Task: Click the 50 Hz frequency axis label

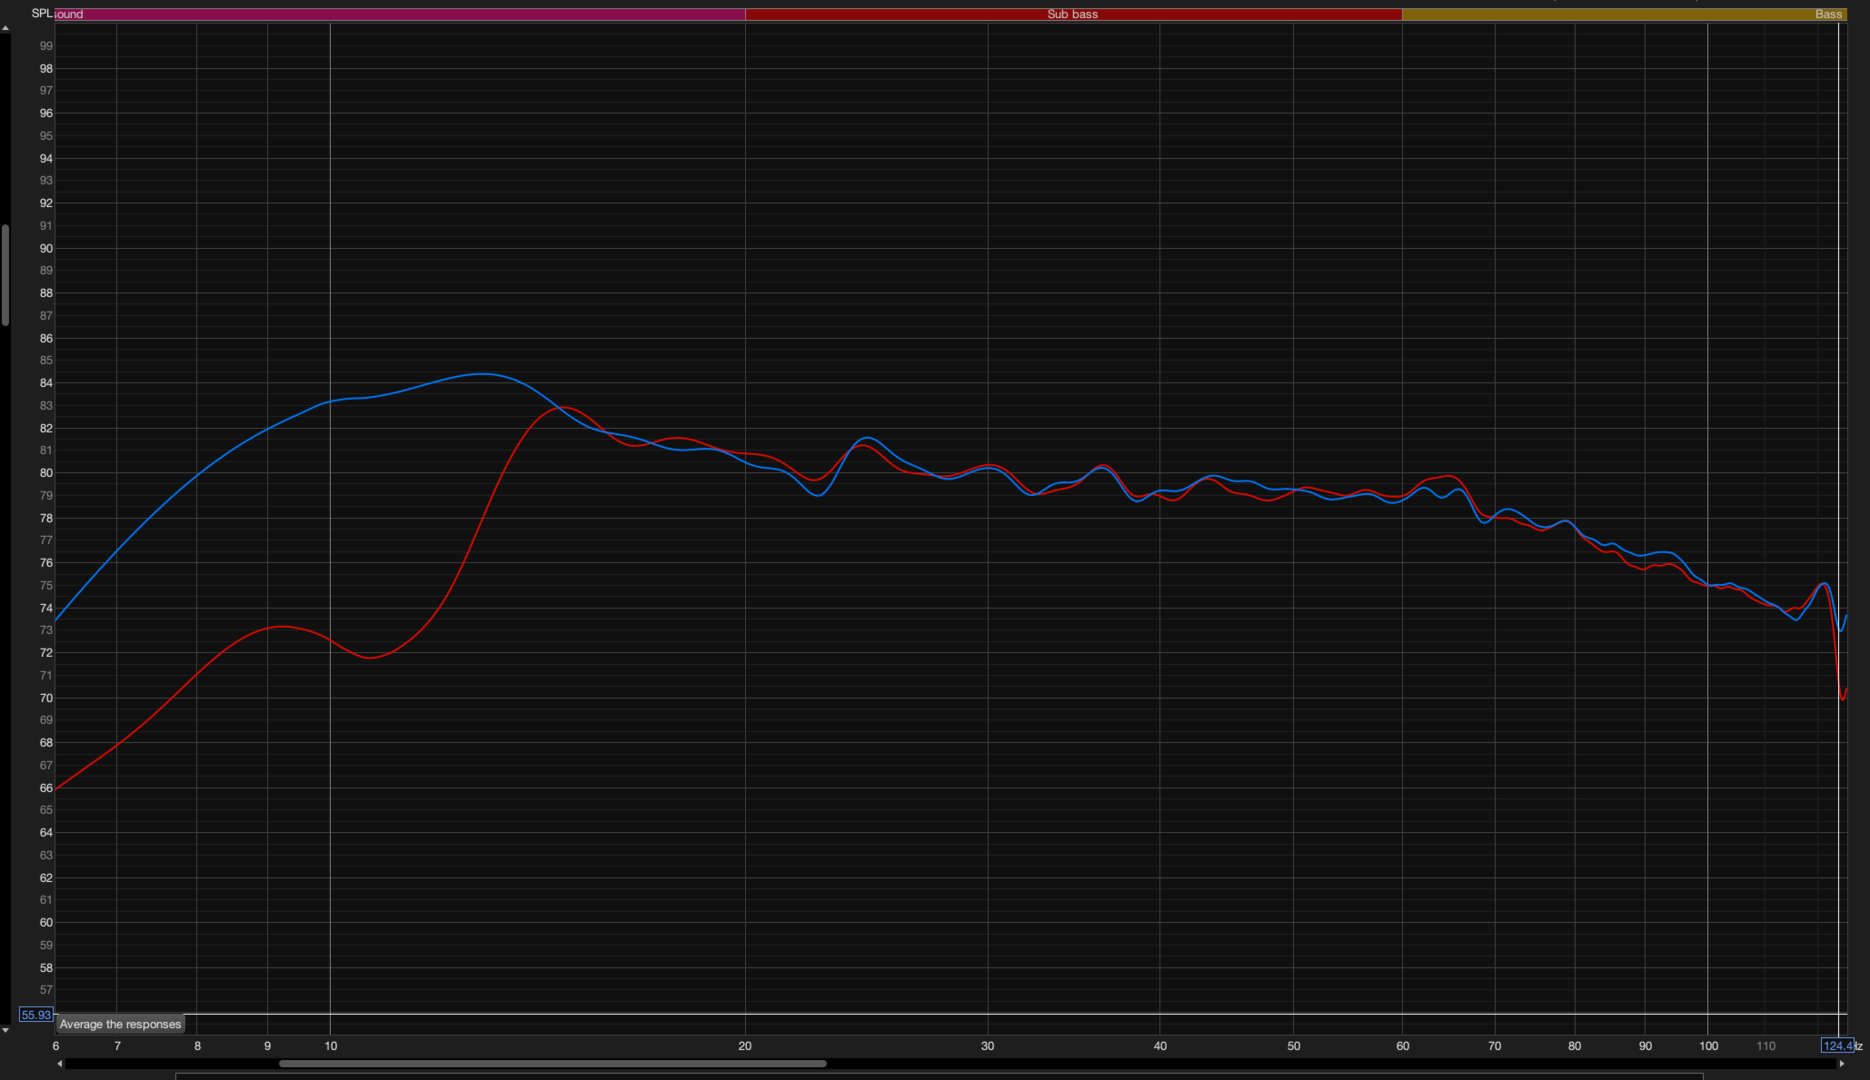Action: coord(1294,1046)
